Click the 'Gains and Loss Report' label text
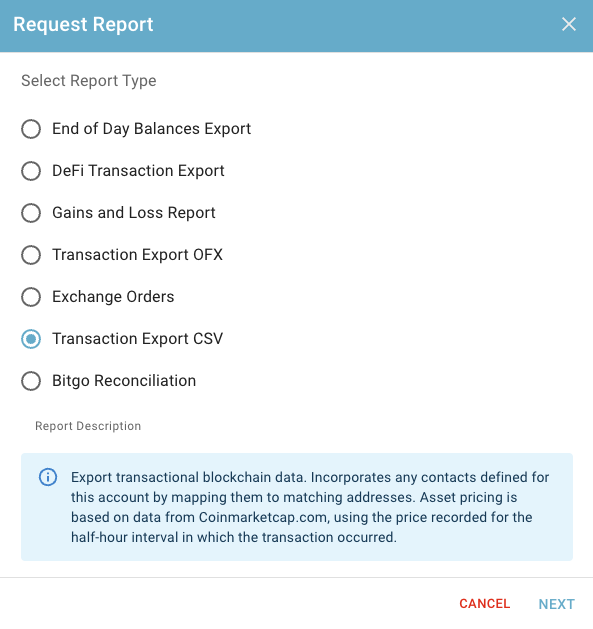This screenshot has width=593, height=629. click(134, 213)
